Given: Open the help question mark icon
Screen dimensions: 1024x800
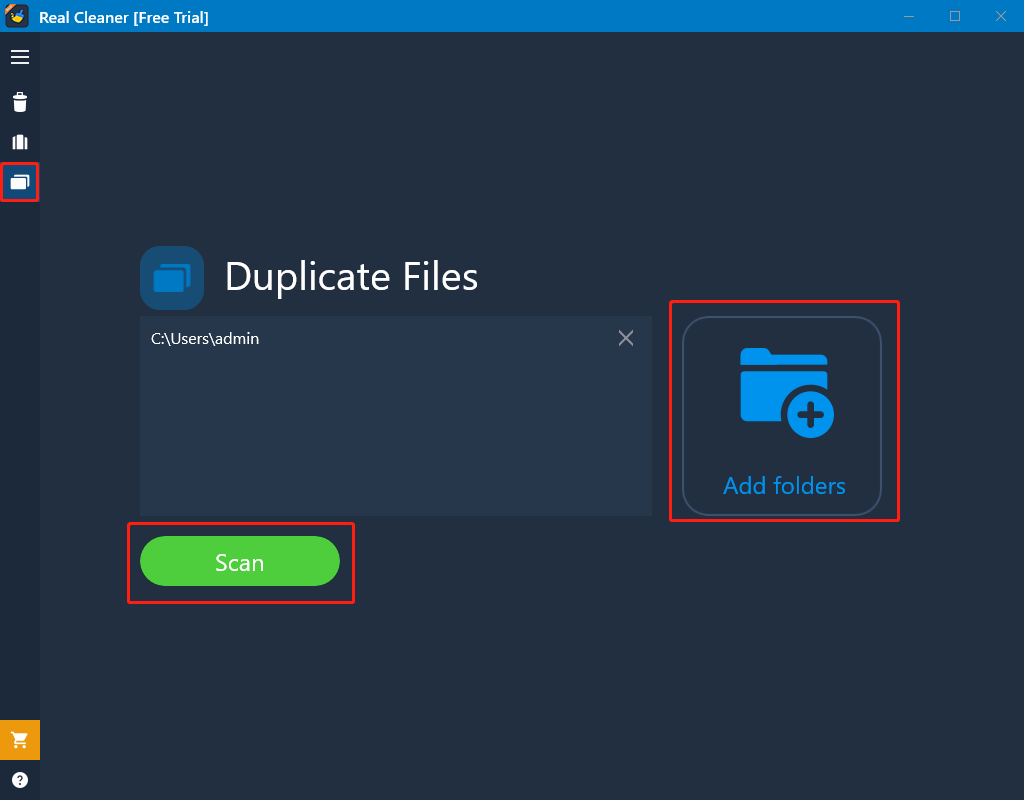Looking at the screenshot, I should [x=20, y=780].
